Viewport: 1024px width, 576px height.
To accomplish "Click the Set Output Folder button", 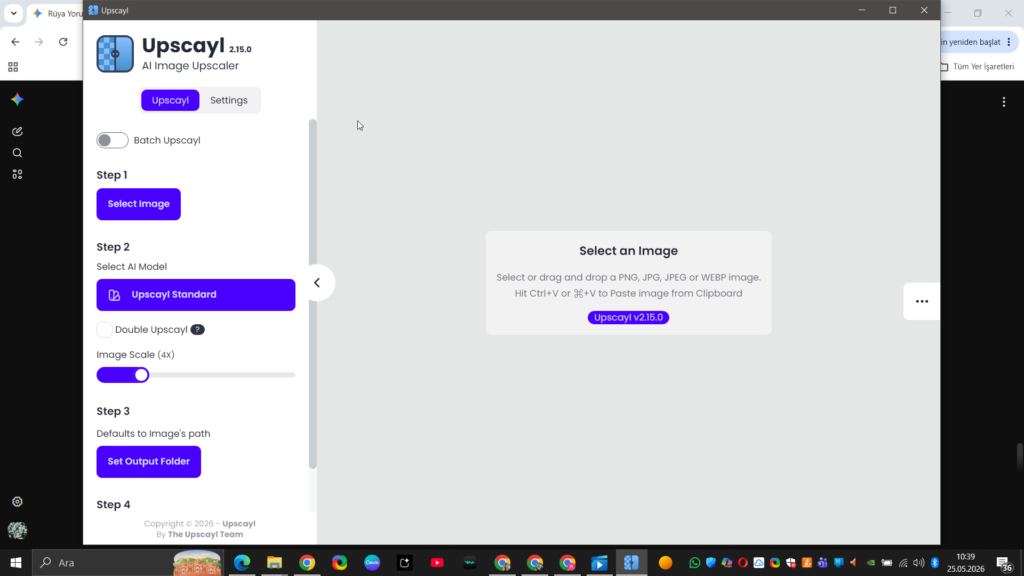I will point(149,462).
